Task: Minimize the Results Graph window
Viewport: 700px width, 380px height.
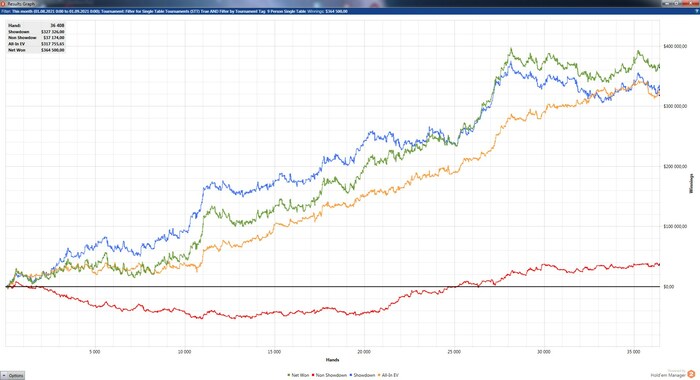Action: click(666, 4)
